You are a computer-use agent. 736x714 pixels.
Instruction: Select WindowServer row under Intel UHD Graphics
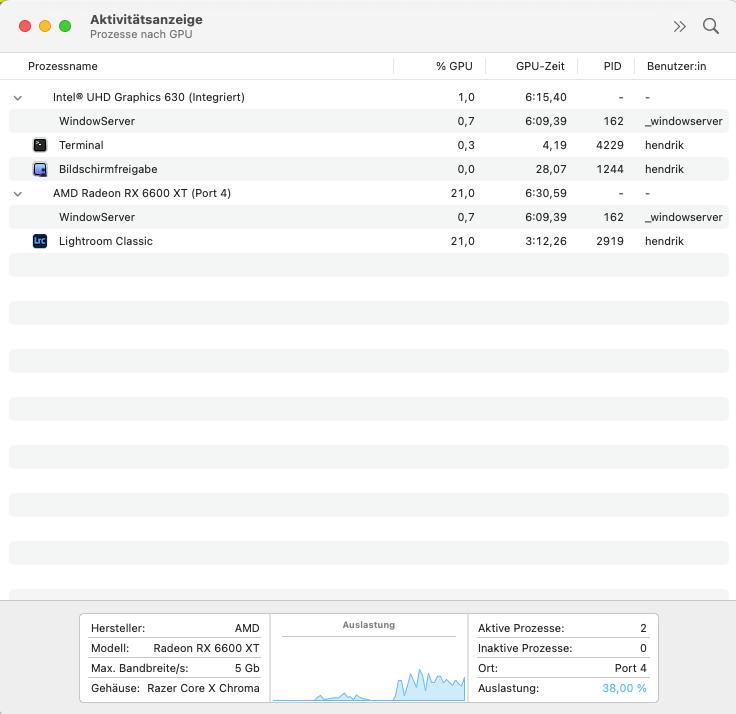[x=368, y=121]
